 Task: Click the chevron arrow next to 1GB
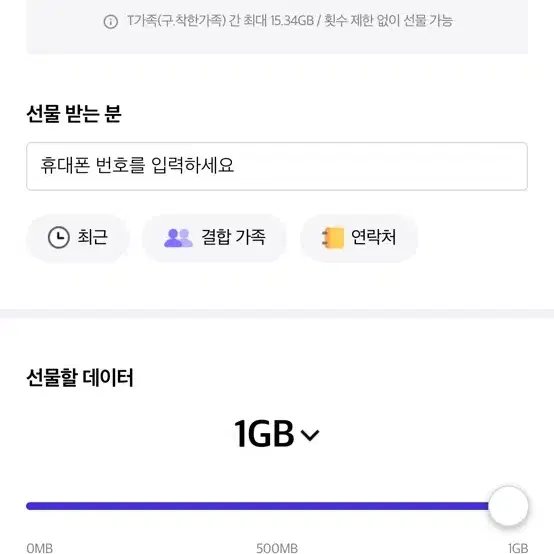(310, 435)
